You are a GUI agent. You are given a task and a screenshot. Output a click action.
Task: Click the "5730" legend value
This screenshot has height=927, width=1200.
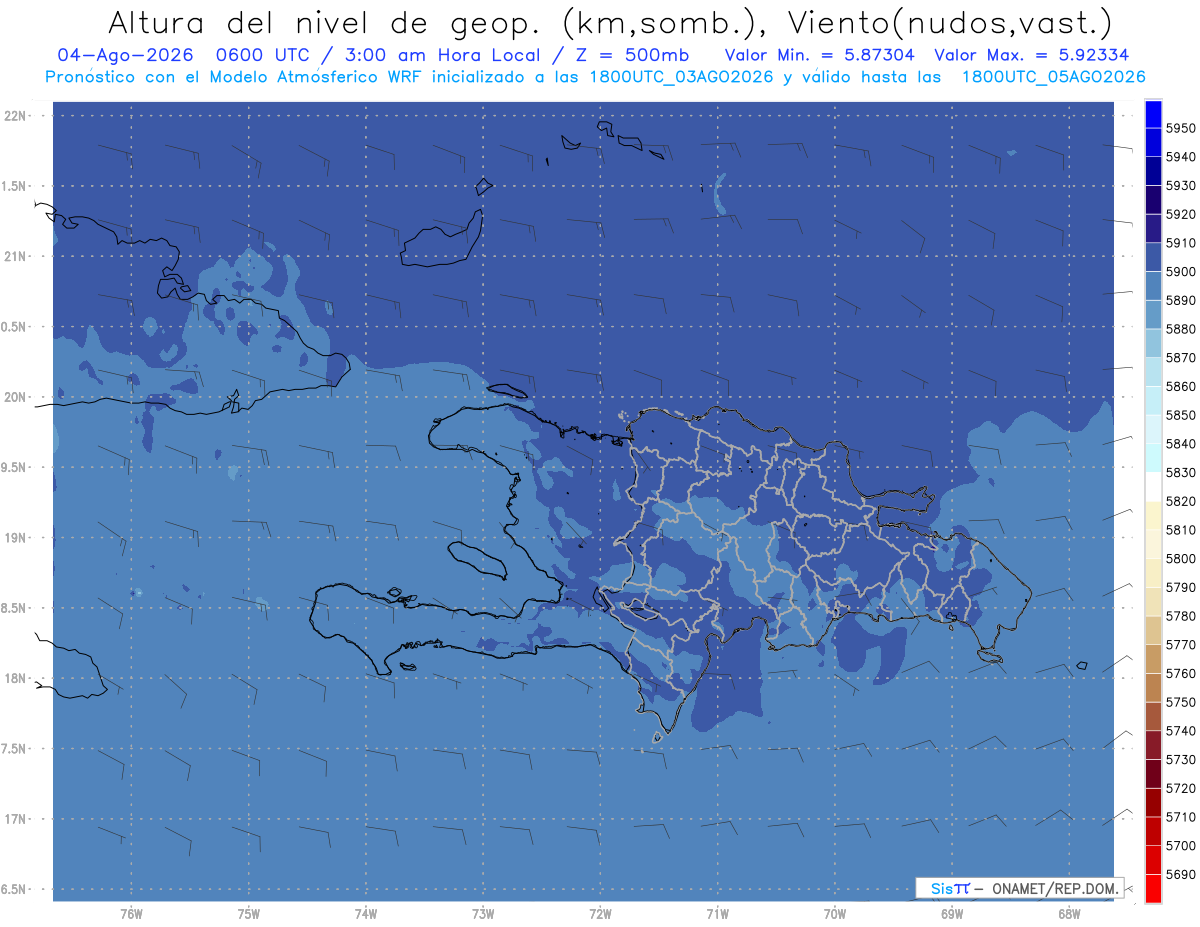click(x=1180, y=760)
